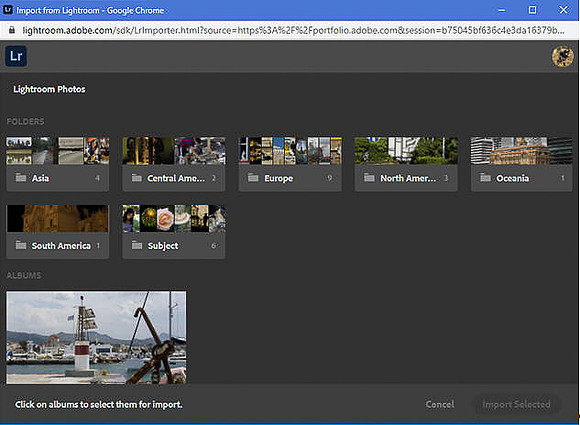
Task: Open Europe folder thumbnail strip
Action: click(290, 151)
